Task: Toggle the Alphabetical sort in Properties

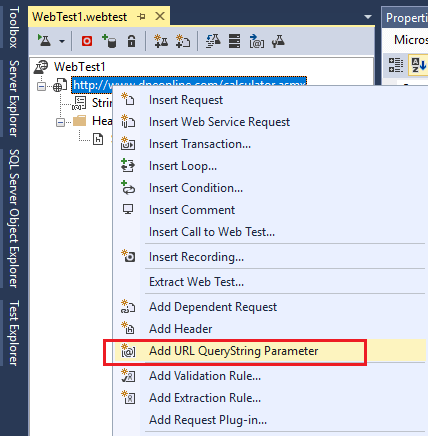Action: click(x=418, y=65)
